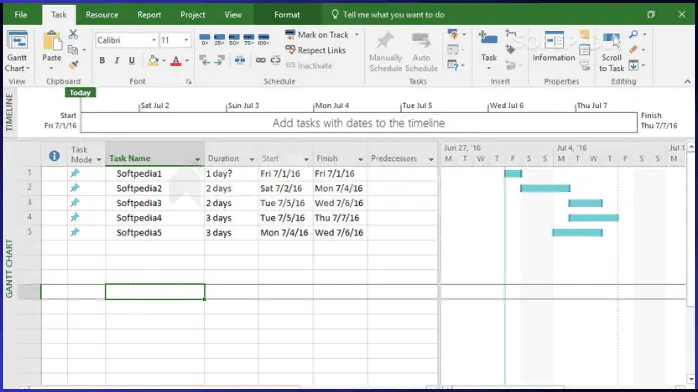The height and width of the screenshot is (392, 698).
Task: Switch to the View tab
Action: tap(233, 15)
